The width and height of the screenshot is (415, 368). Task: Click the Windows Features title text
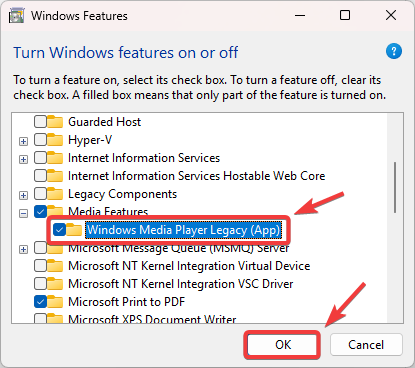pyautogui.click(x=79, y=16)
